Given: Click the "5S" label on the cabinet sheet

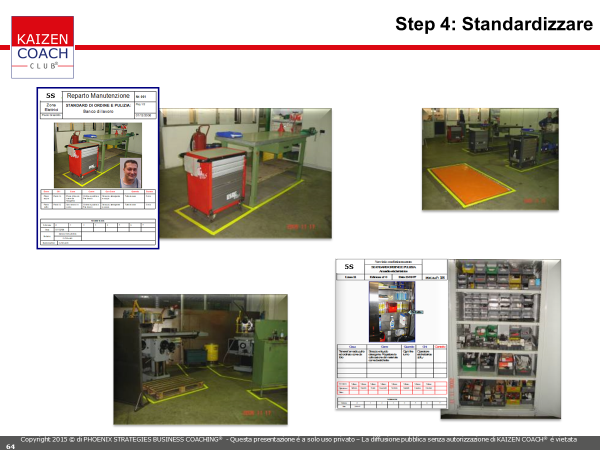Looking at the screenshot, I should coord(349,266).
